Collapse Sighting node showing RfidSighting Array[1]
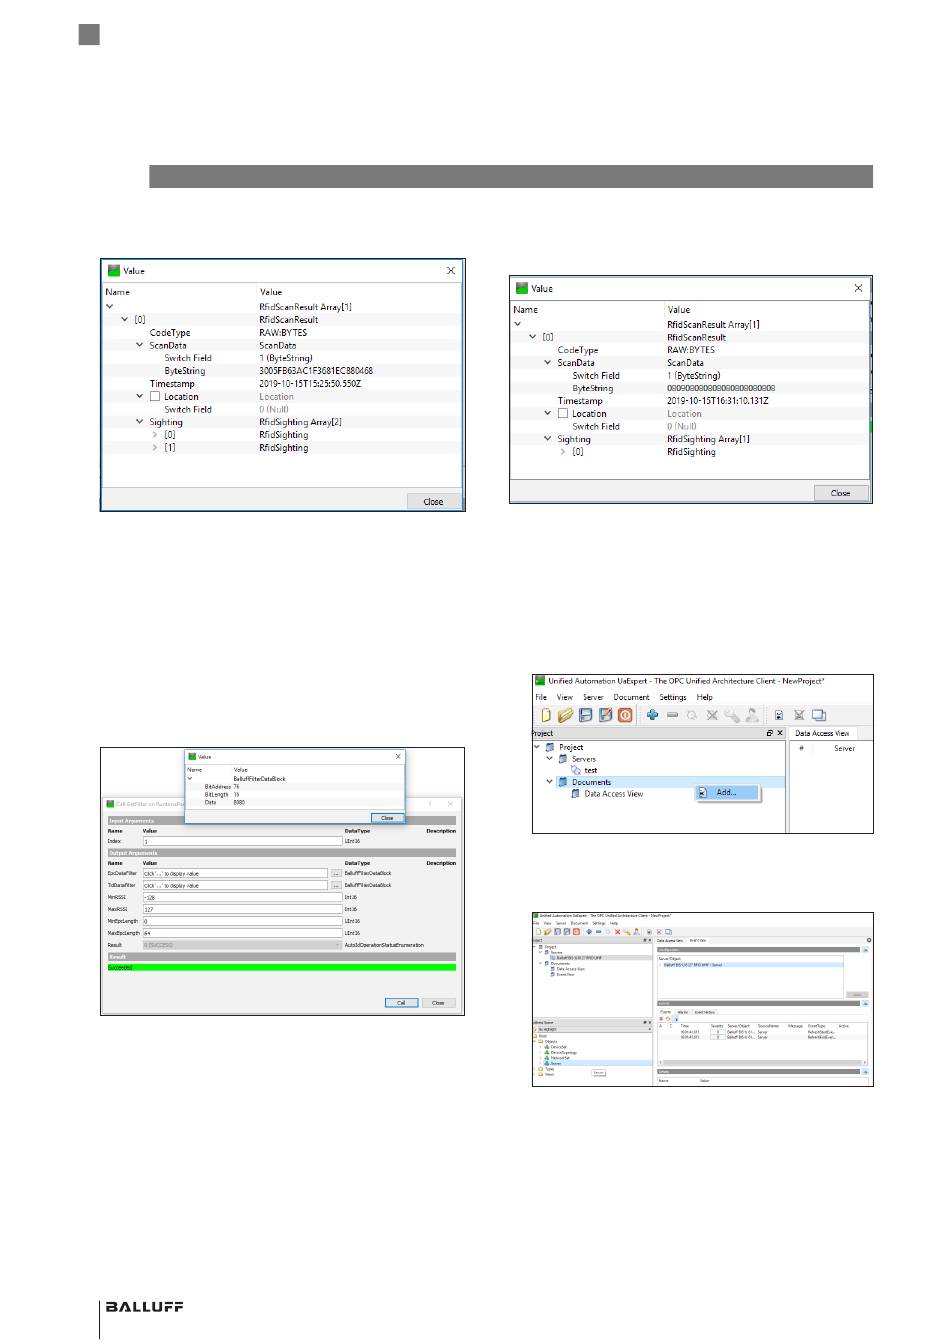This screenshot has height=1344, width=950. [548, 439]
